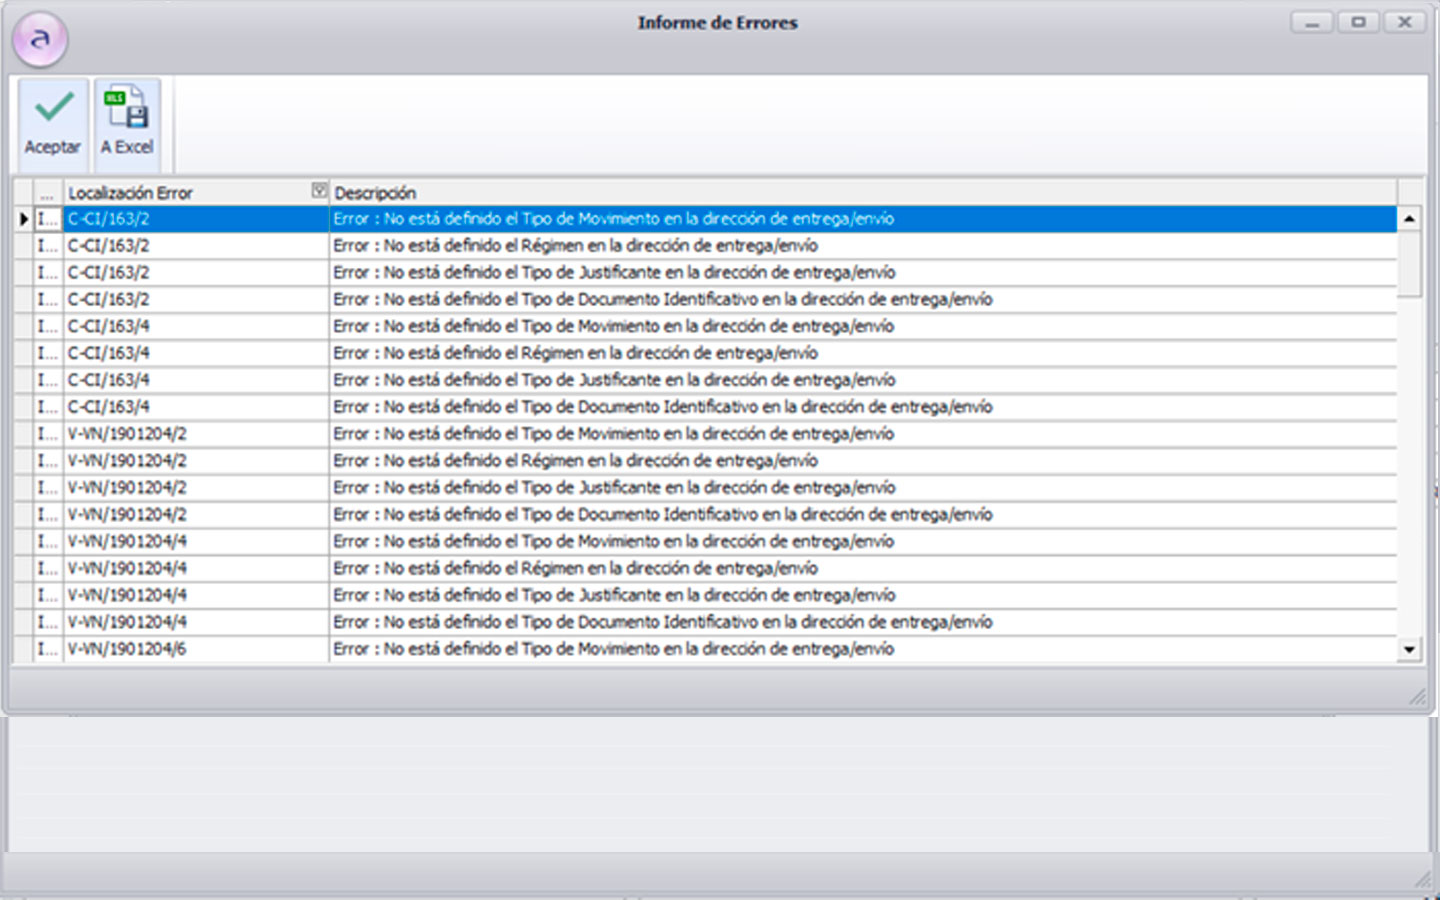Viewport: 1440px width, 900px height.
Task: Click the scrollbar up arrow
Action: click(1409, 219)
